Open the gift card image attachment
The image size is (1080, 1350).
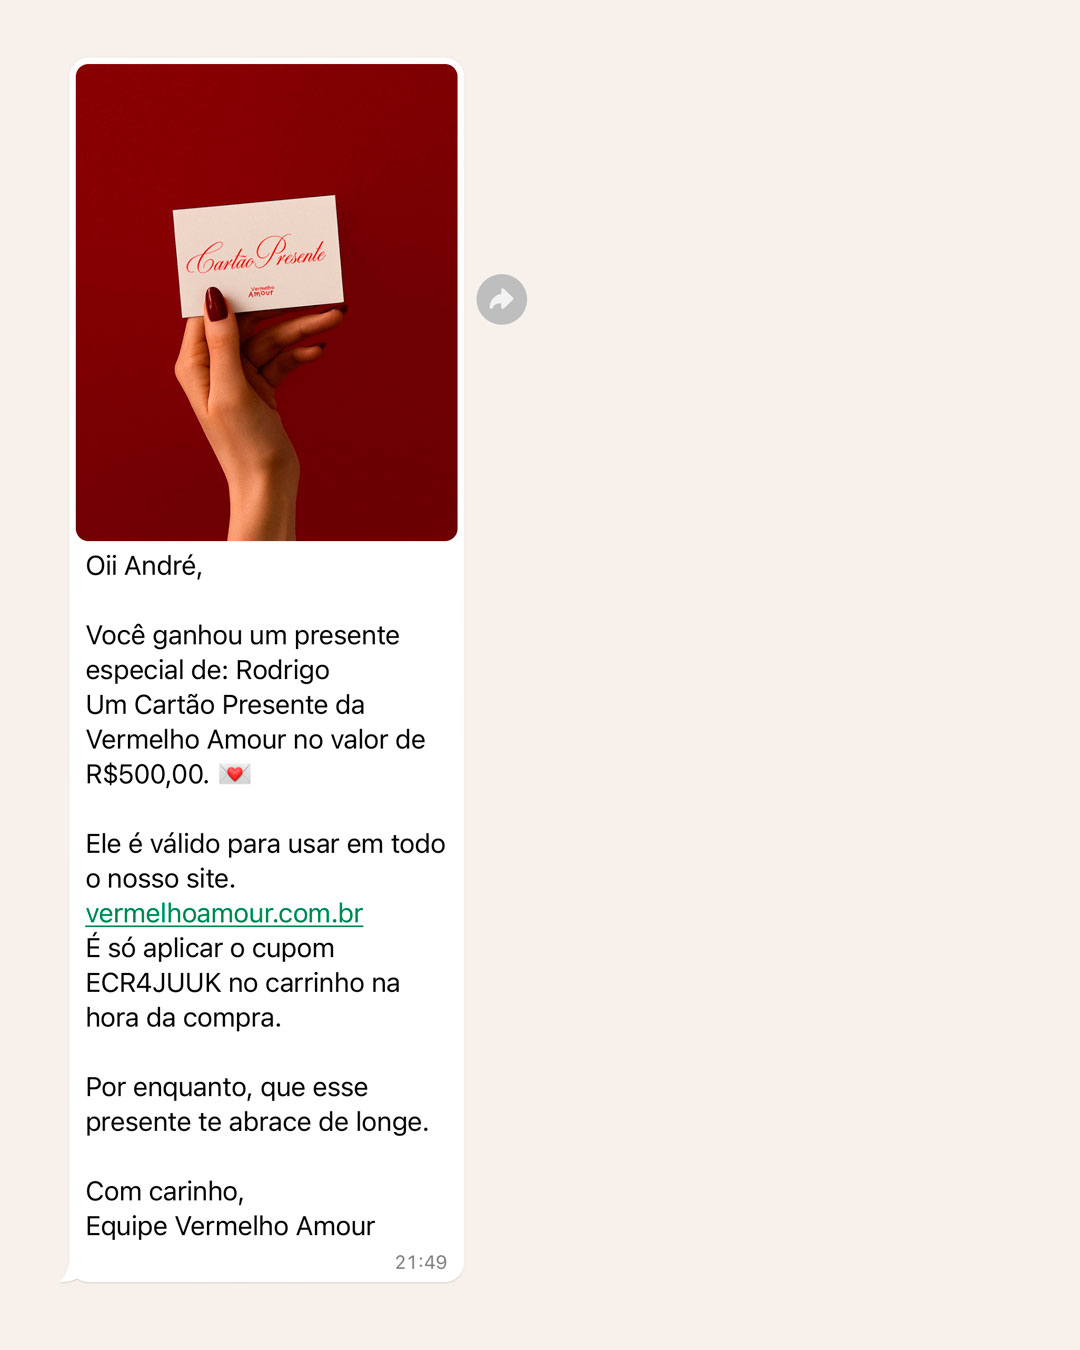click(267, 302)
